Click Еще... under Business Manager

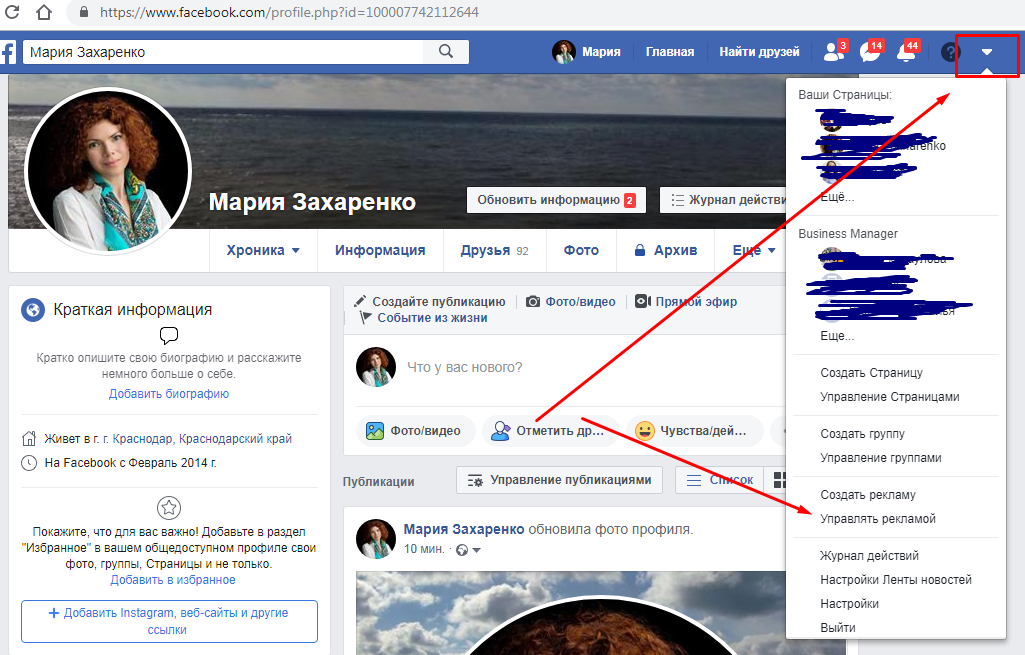point(837,335)
